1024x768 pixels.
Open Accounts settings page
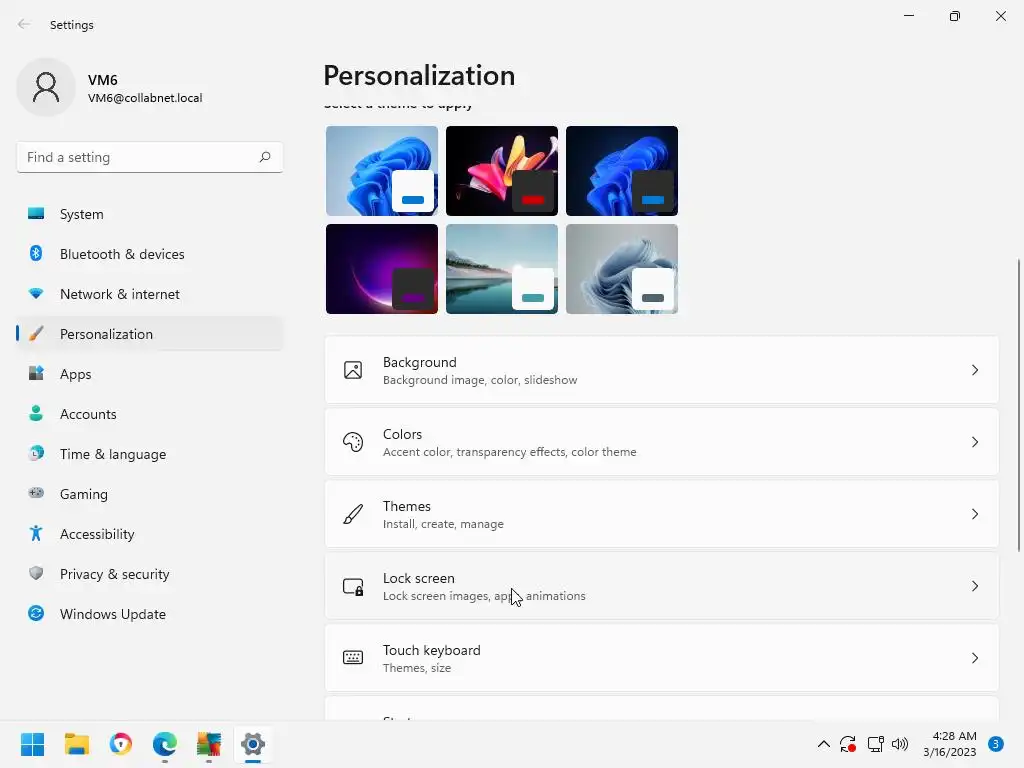pos(150,413)
